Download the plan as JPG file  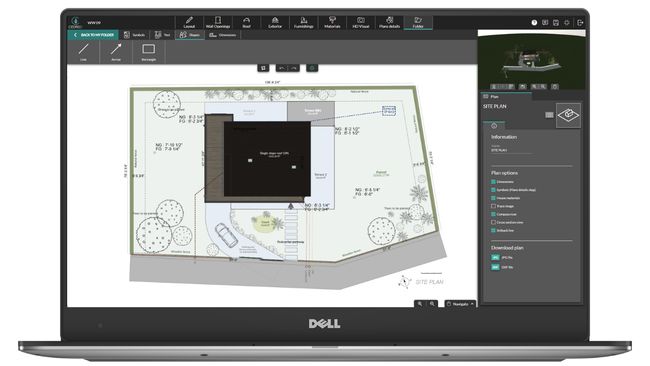click(x=495, y=257)
